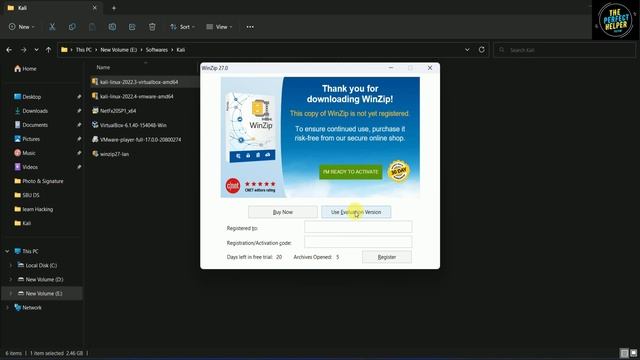This screenshot has height=360, width=640.
Task: Select New Volume (E:) in sidebar
Action: point(42,293)
